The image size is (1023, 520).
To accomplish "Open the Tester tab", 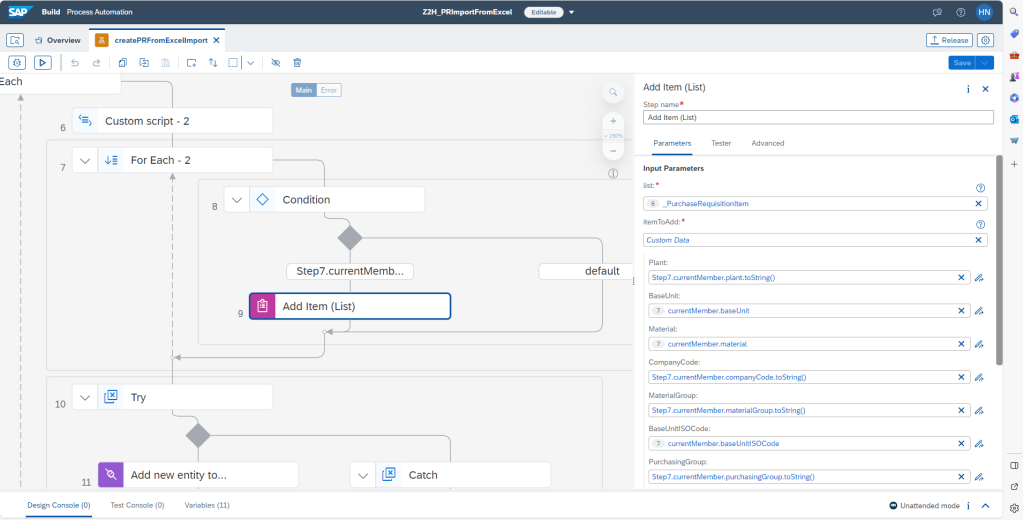I will (720, 143).
